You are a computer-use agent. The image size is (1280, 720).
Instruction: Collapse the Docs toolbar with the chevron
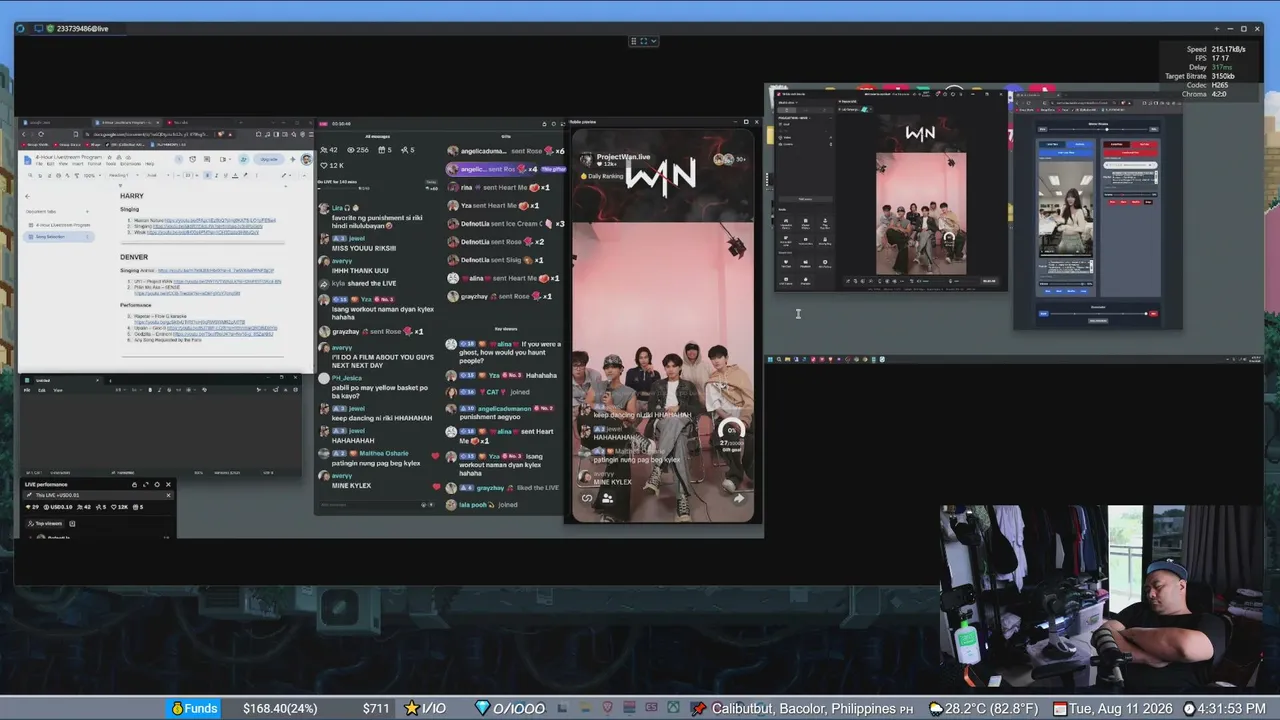point(304,176)
